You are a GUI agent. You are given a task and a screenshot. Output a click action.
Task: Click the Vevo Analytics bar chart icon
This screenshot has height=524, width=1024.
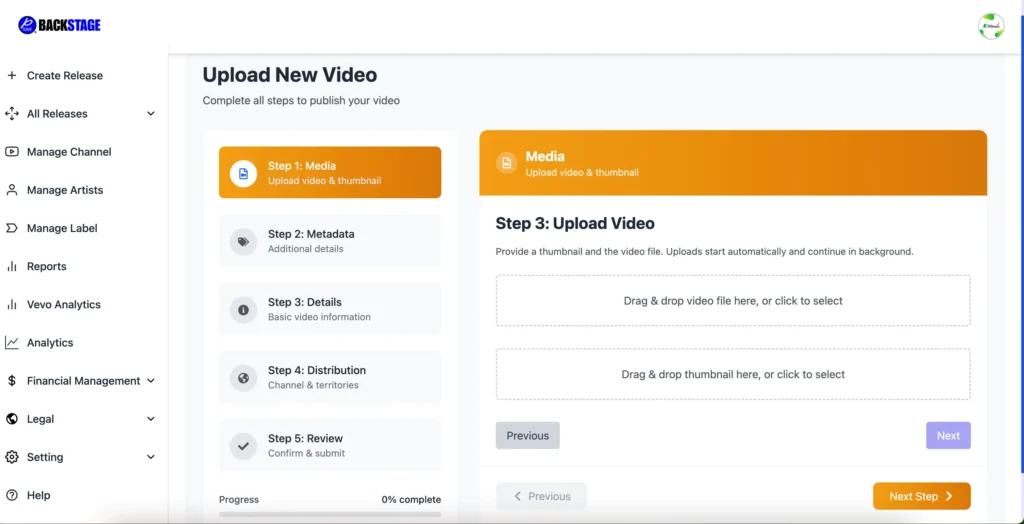12,305
